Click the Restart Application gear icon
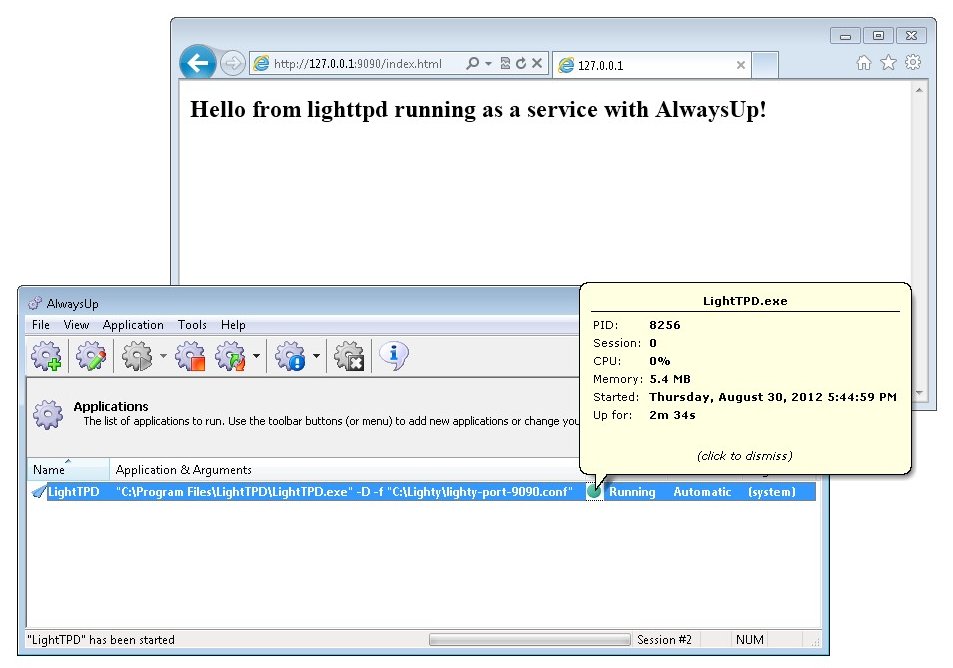Image resolution: width=953 pixels, height=668 pixels. [230, 356]
